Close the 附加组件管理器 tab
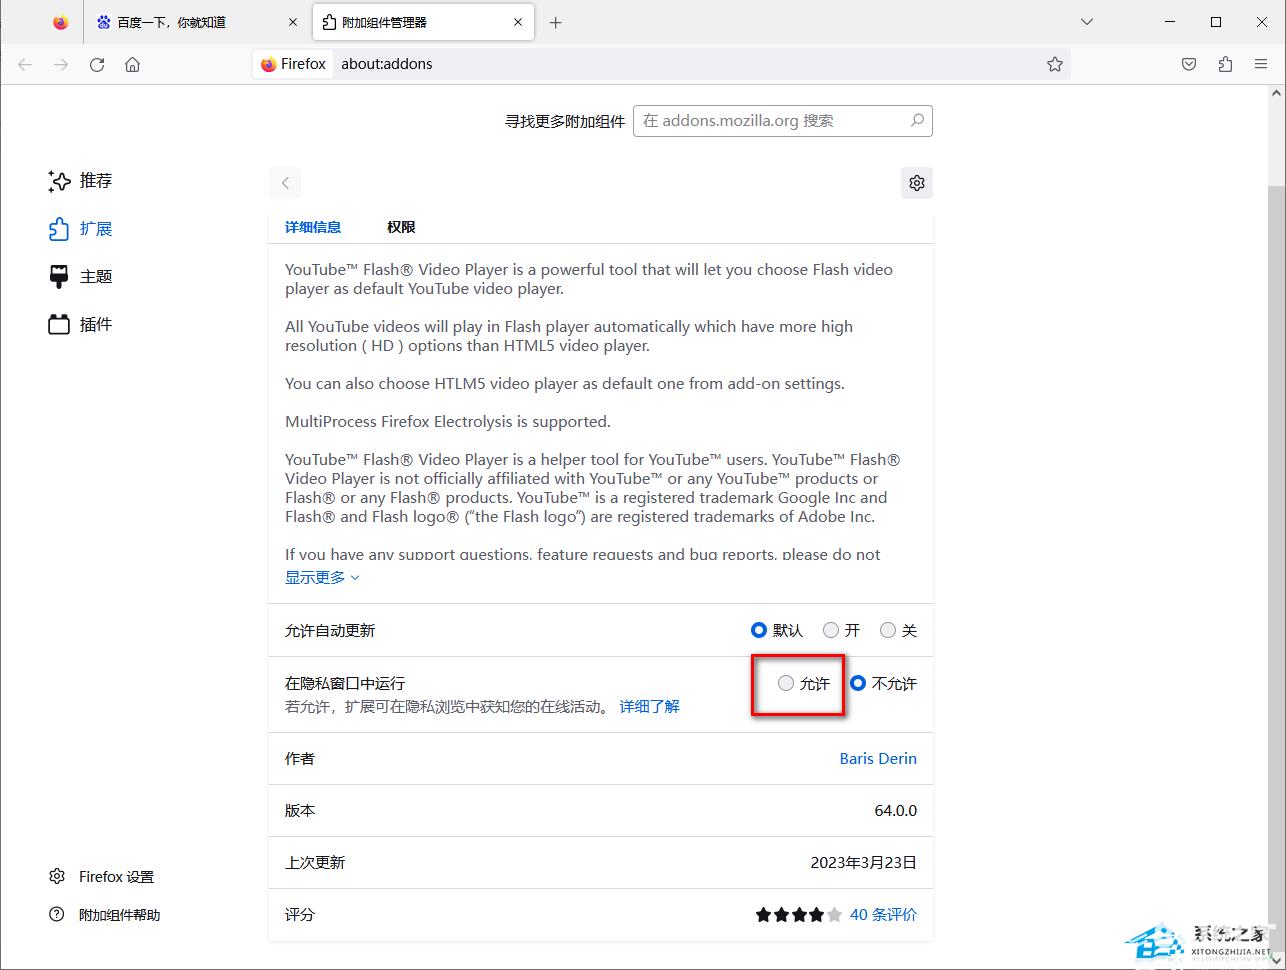 [x=519, y=22]
